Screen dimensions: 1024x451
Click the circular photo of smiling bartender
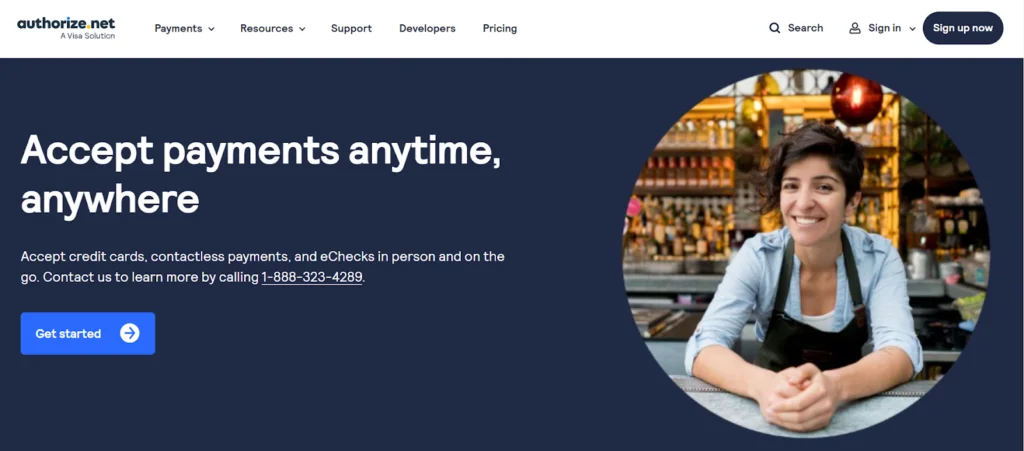[x=806, y=253]
